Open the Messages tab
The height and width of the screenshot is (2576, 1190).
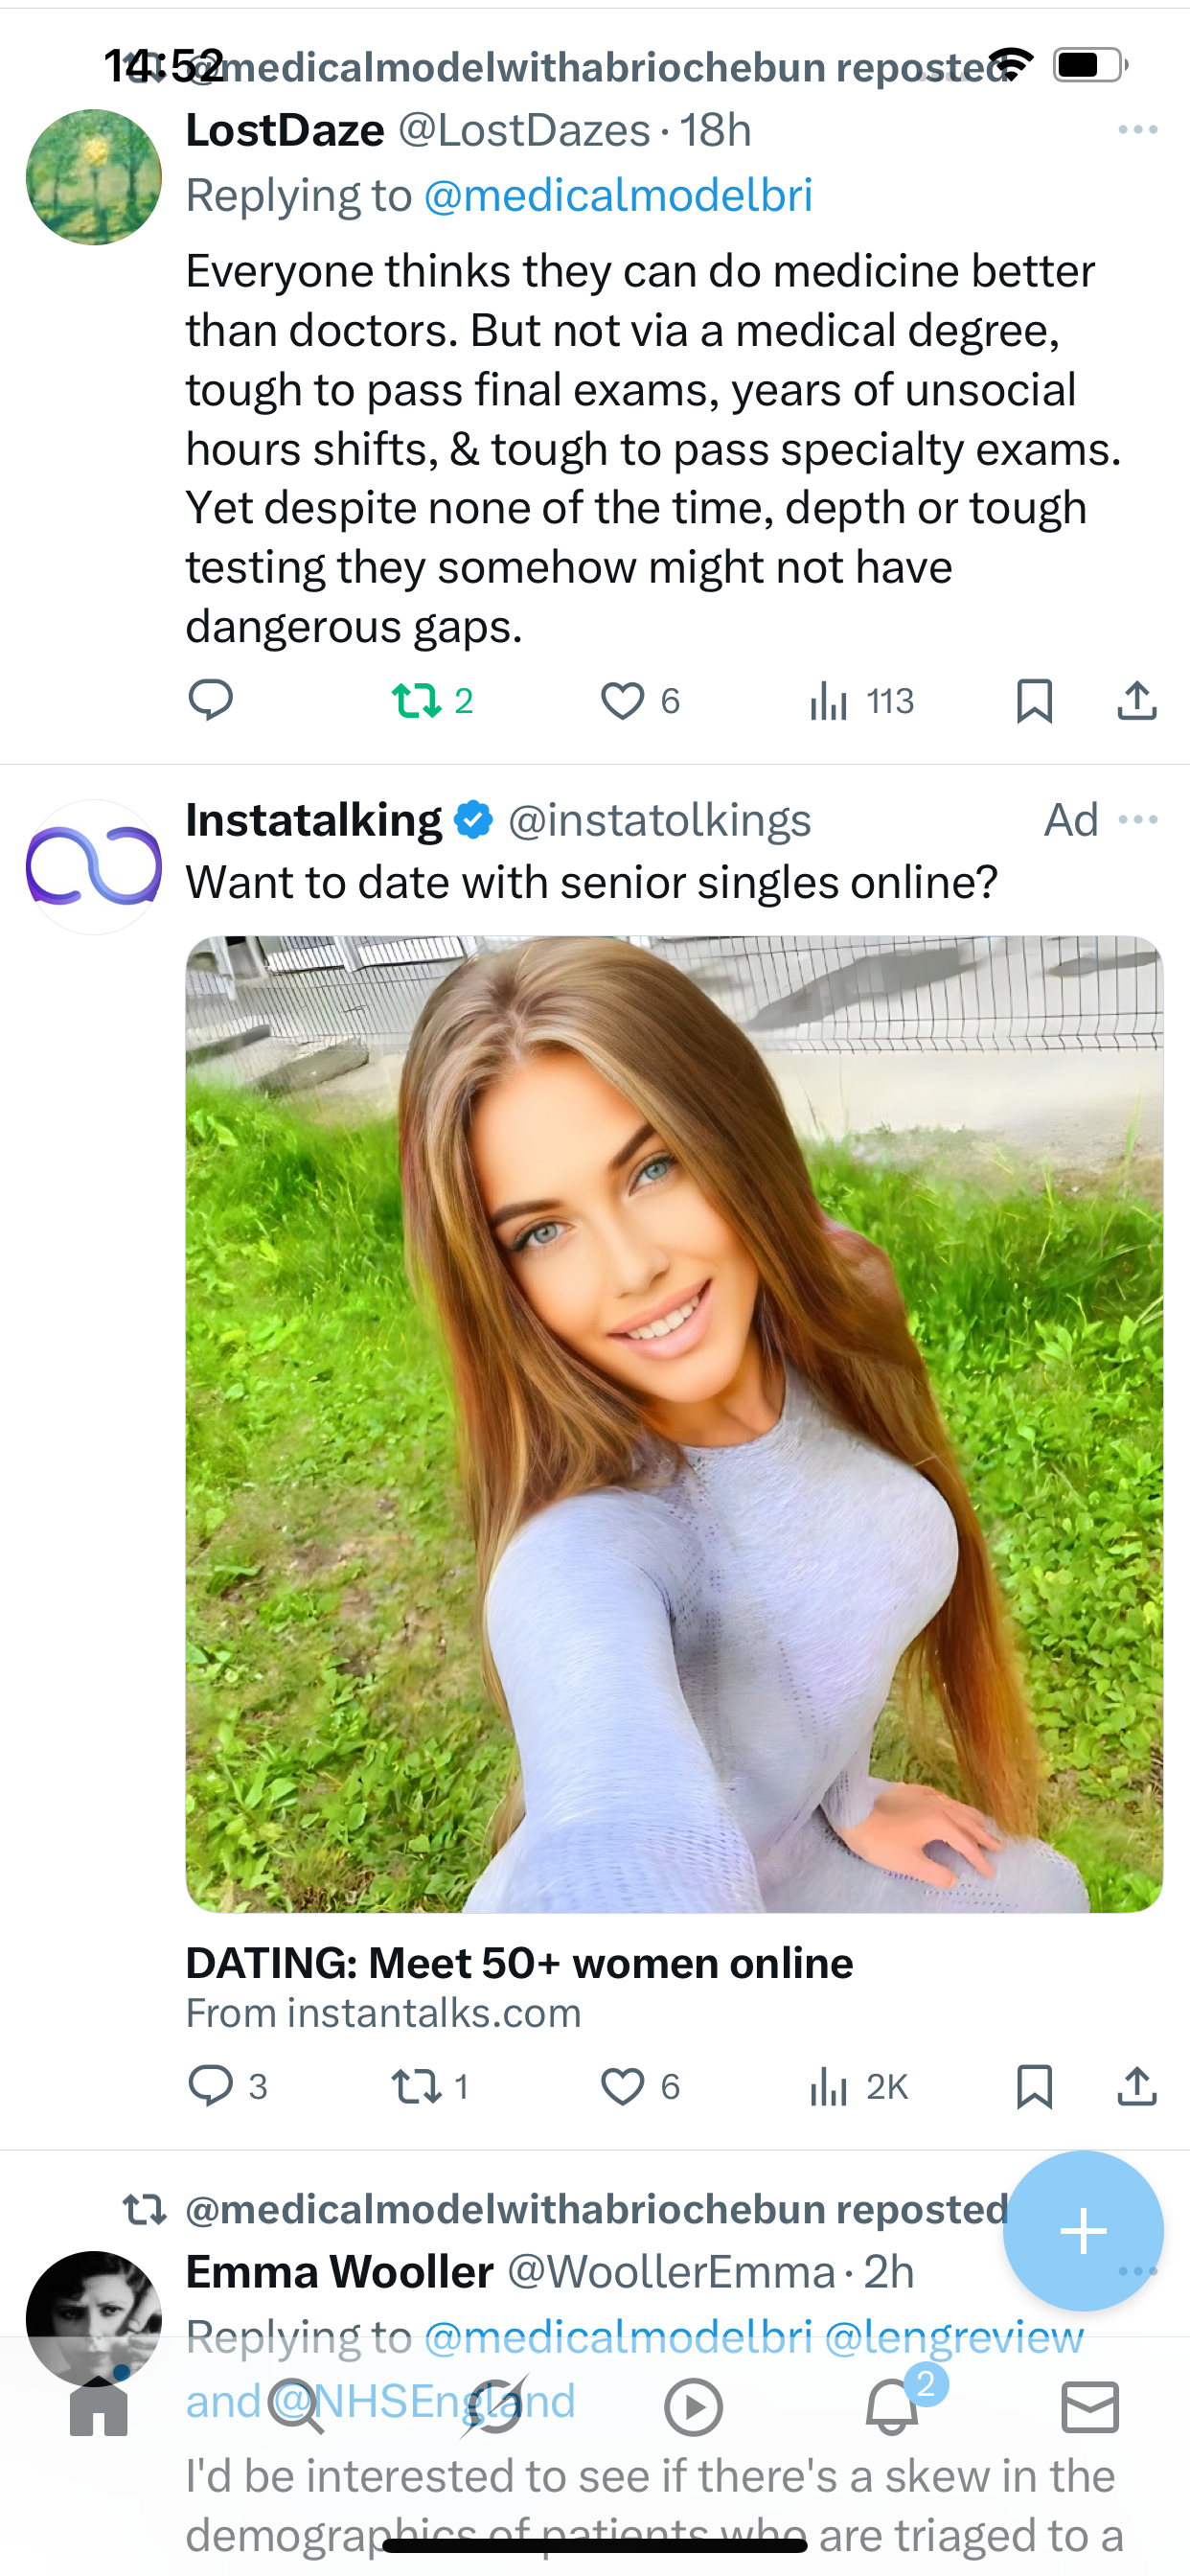1090,2407
